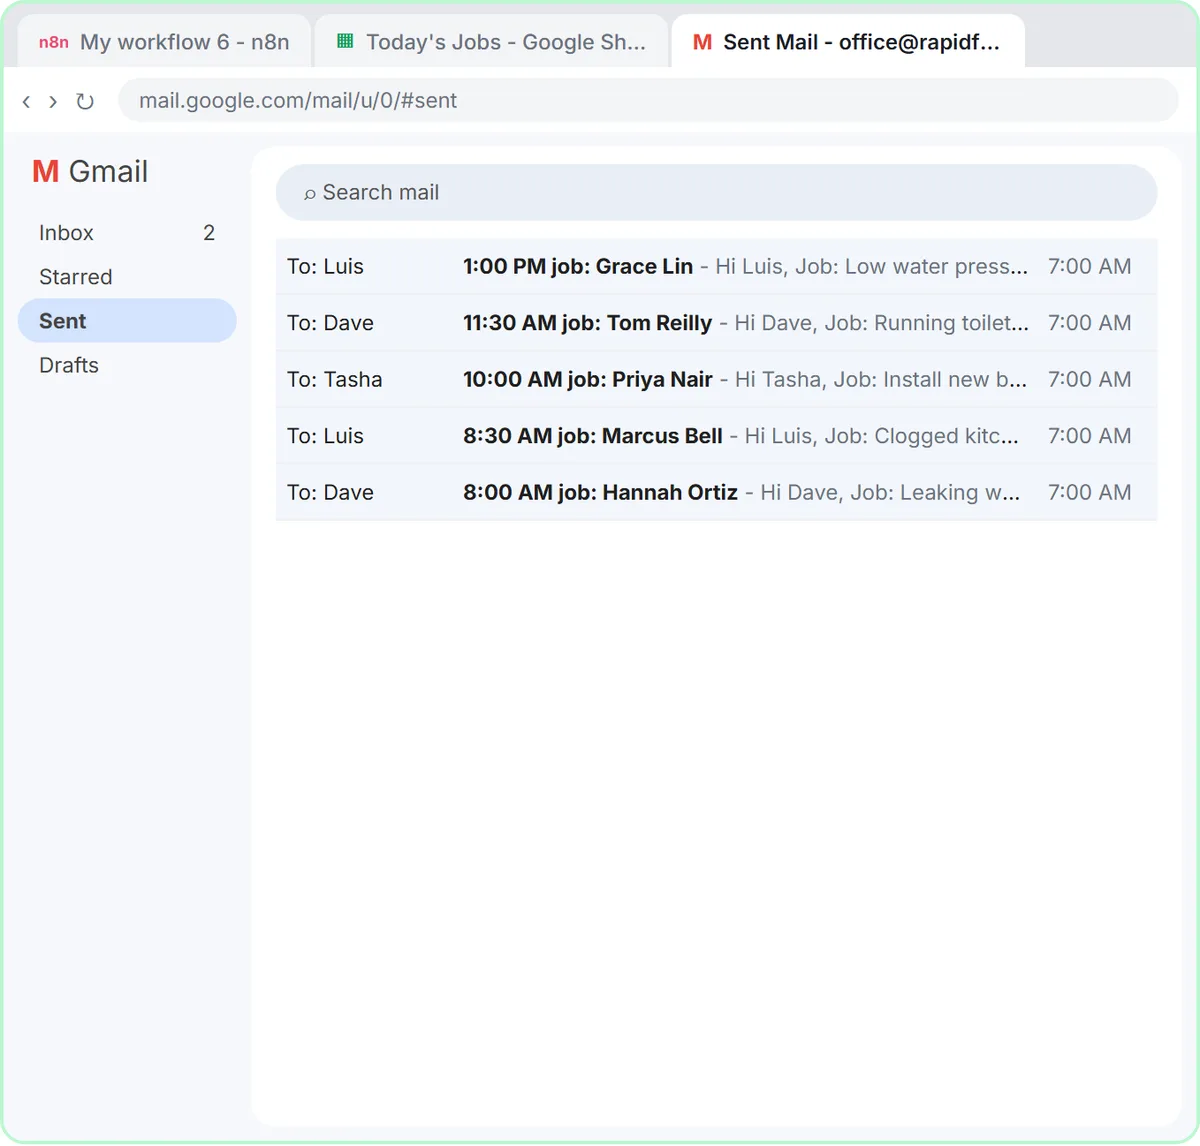Click the 7:00 AM timestamp on the Hannah Ortiz email
This screenshot has height=1146, width=1200.
point(1090,493)
